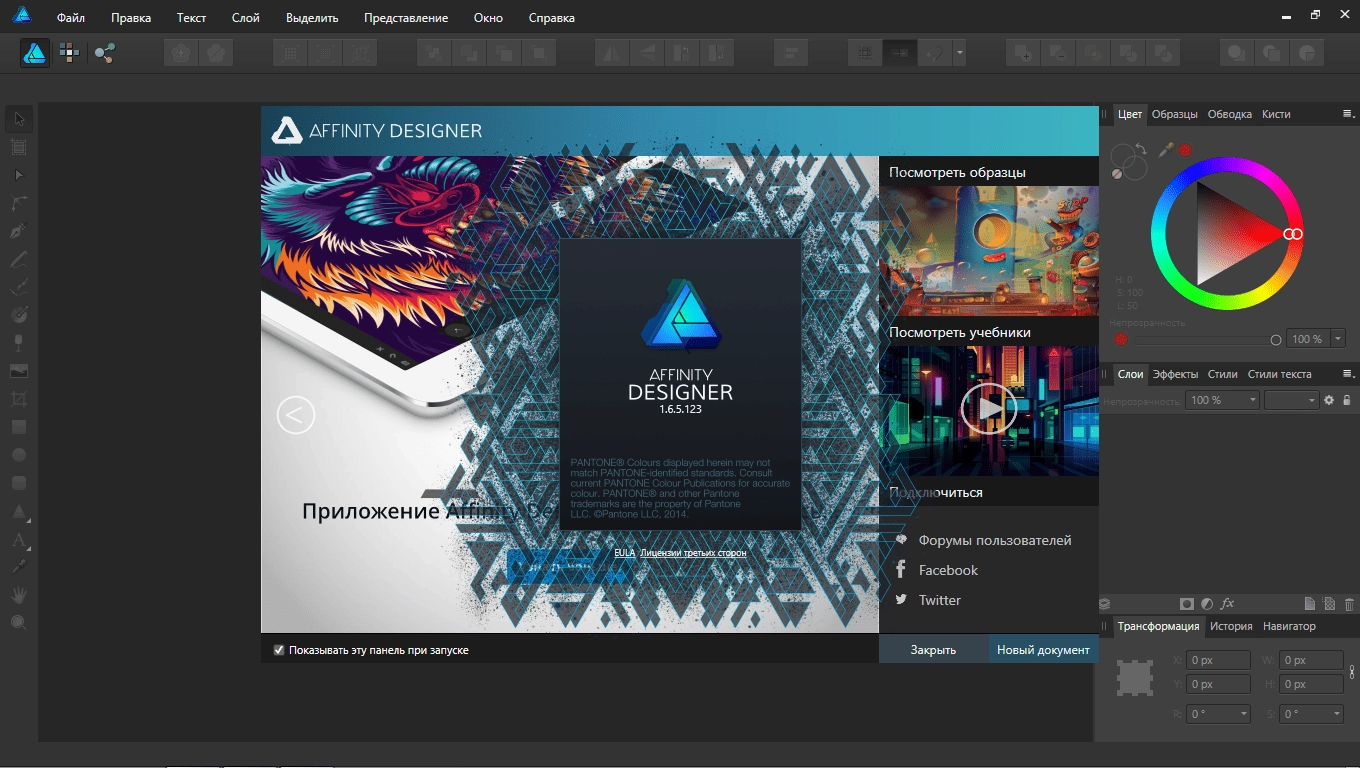The width and height of the screenshot is (1360, 768).
Task: Click the red swatch by opacity slider
Action: [1121, 340]
